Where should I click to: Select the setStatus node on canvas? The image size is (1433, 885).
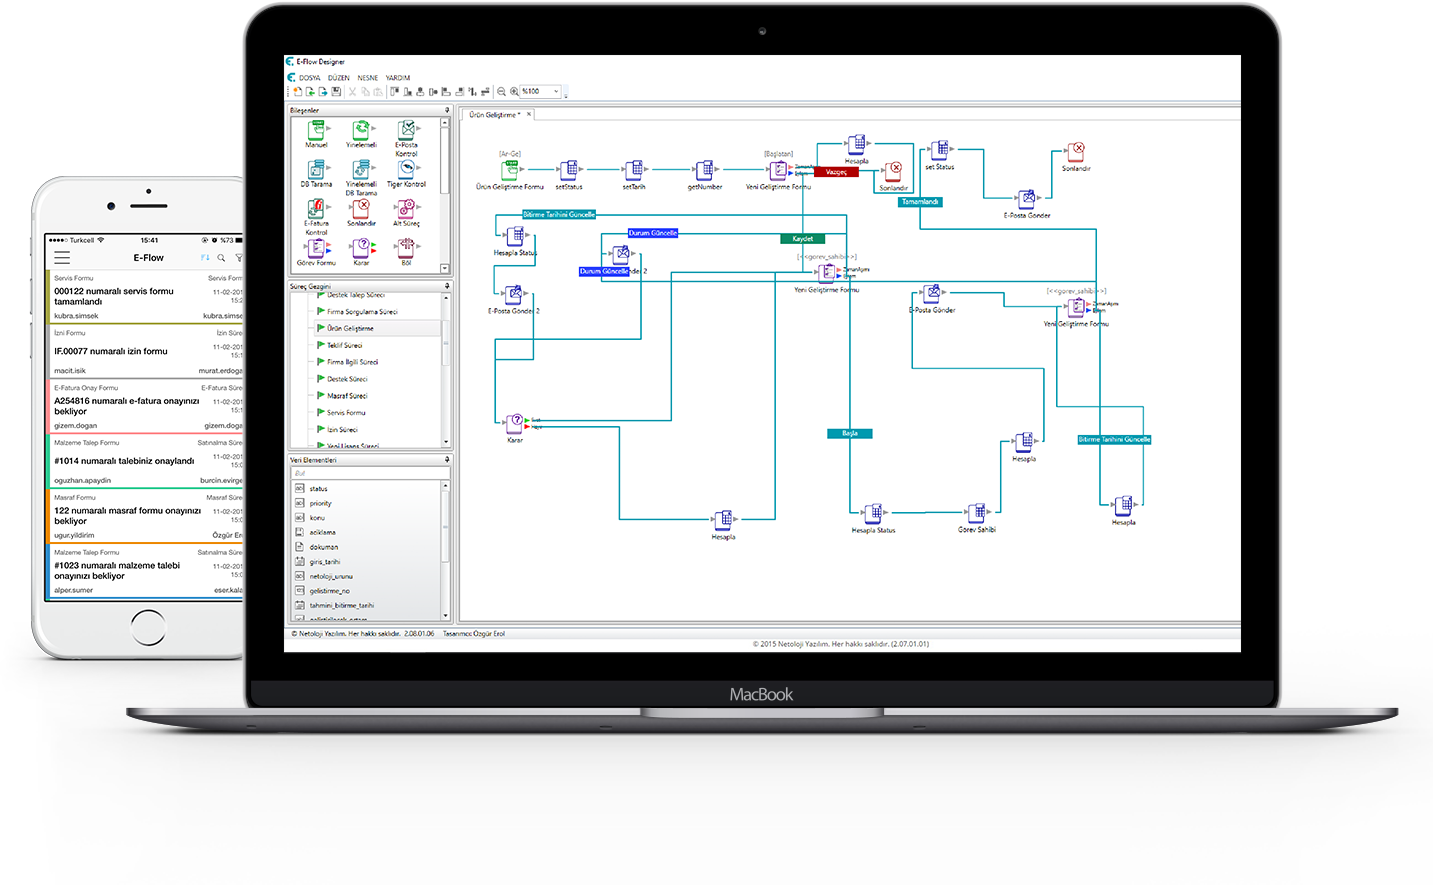click(569, 175)
